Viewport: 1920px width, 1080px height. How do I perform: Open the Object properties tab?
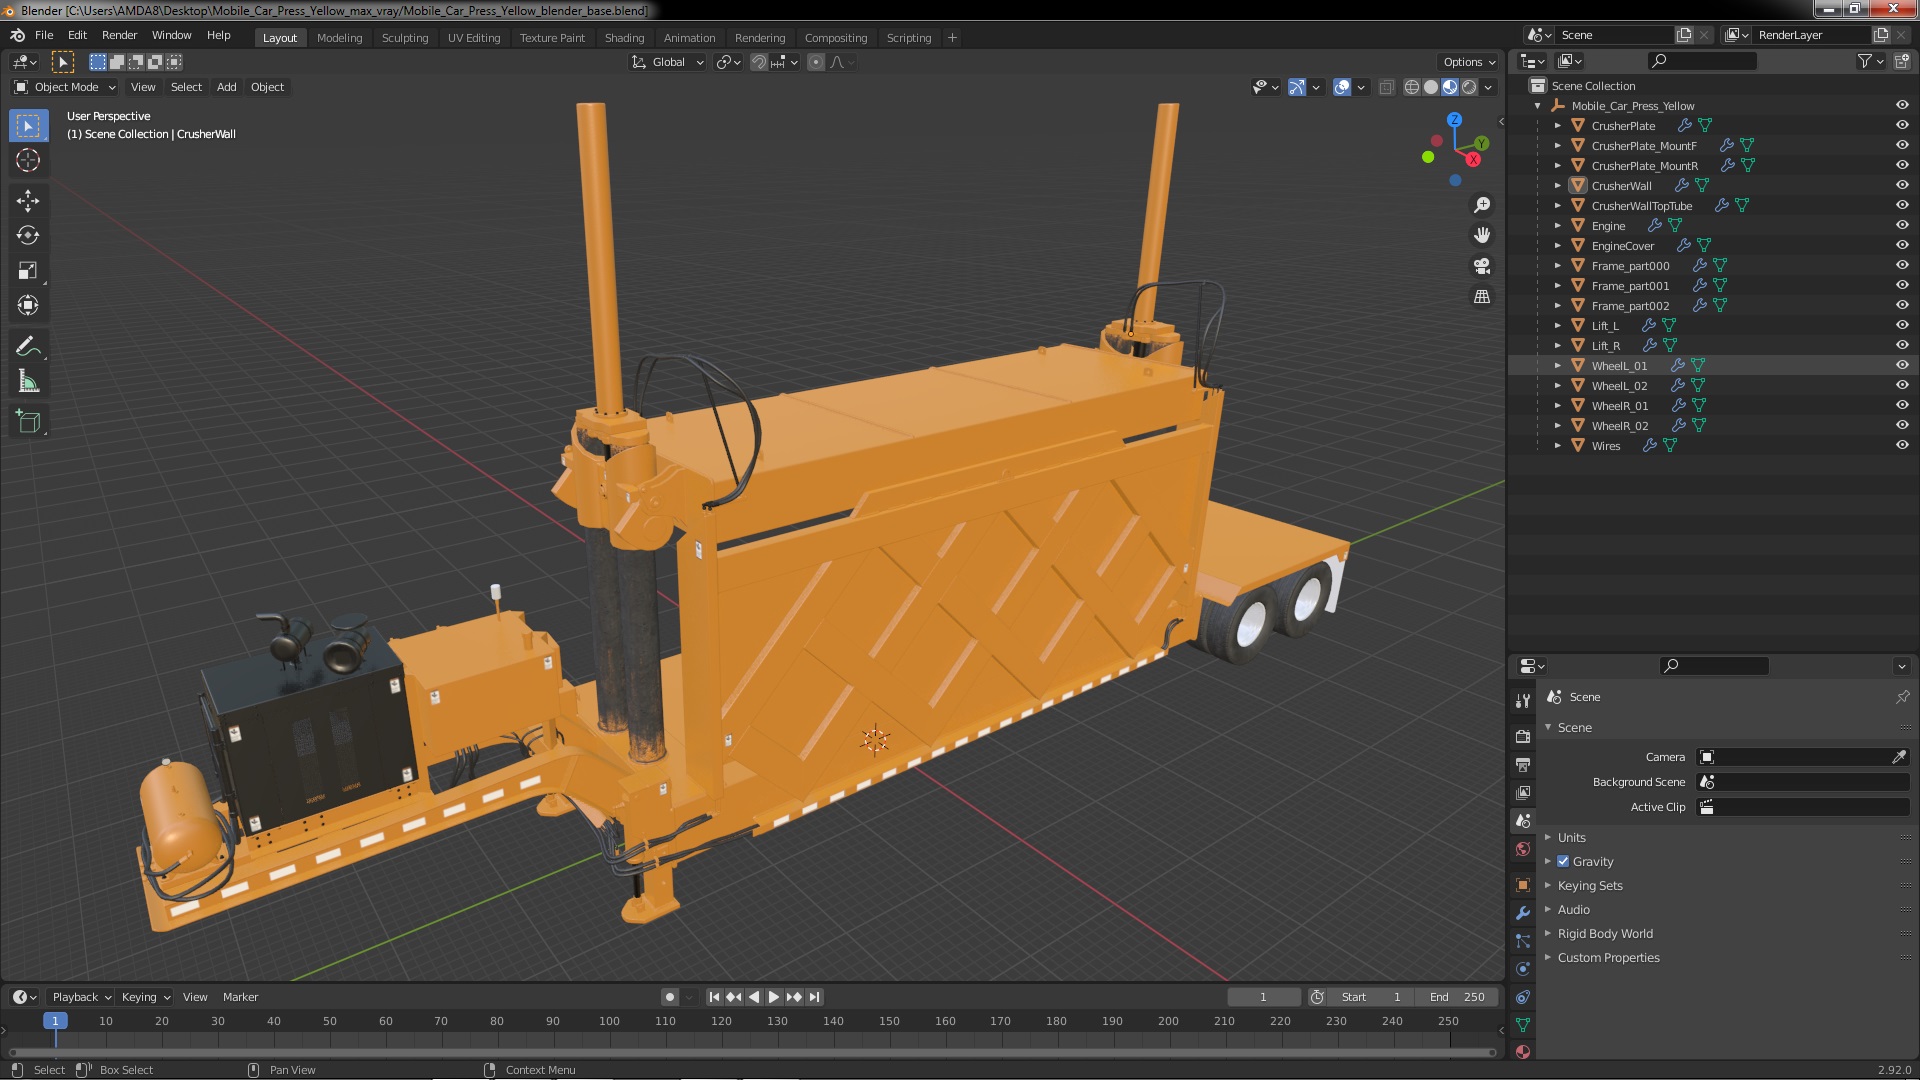point(1523,885)
